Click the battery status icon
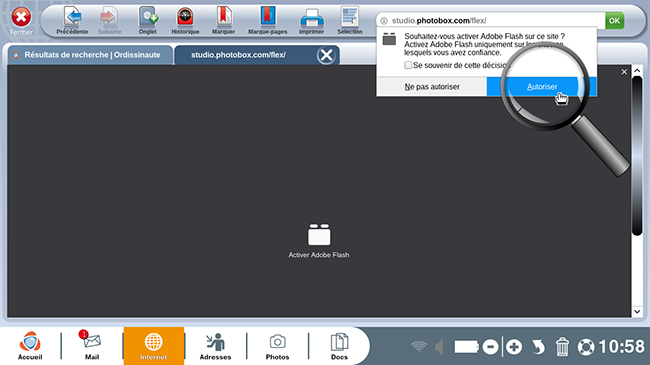The width and height of the screenshot is (650, 365). (x=466, y=347)
